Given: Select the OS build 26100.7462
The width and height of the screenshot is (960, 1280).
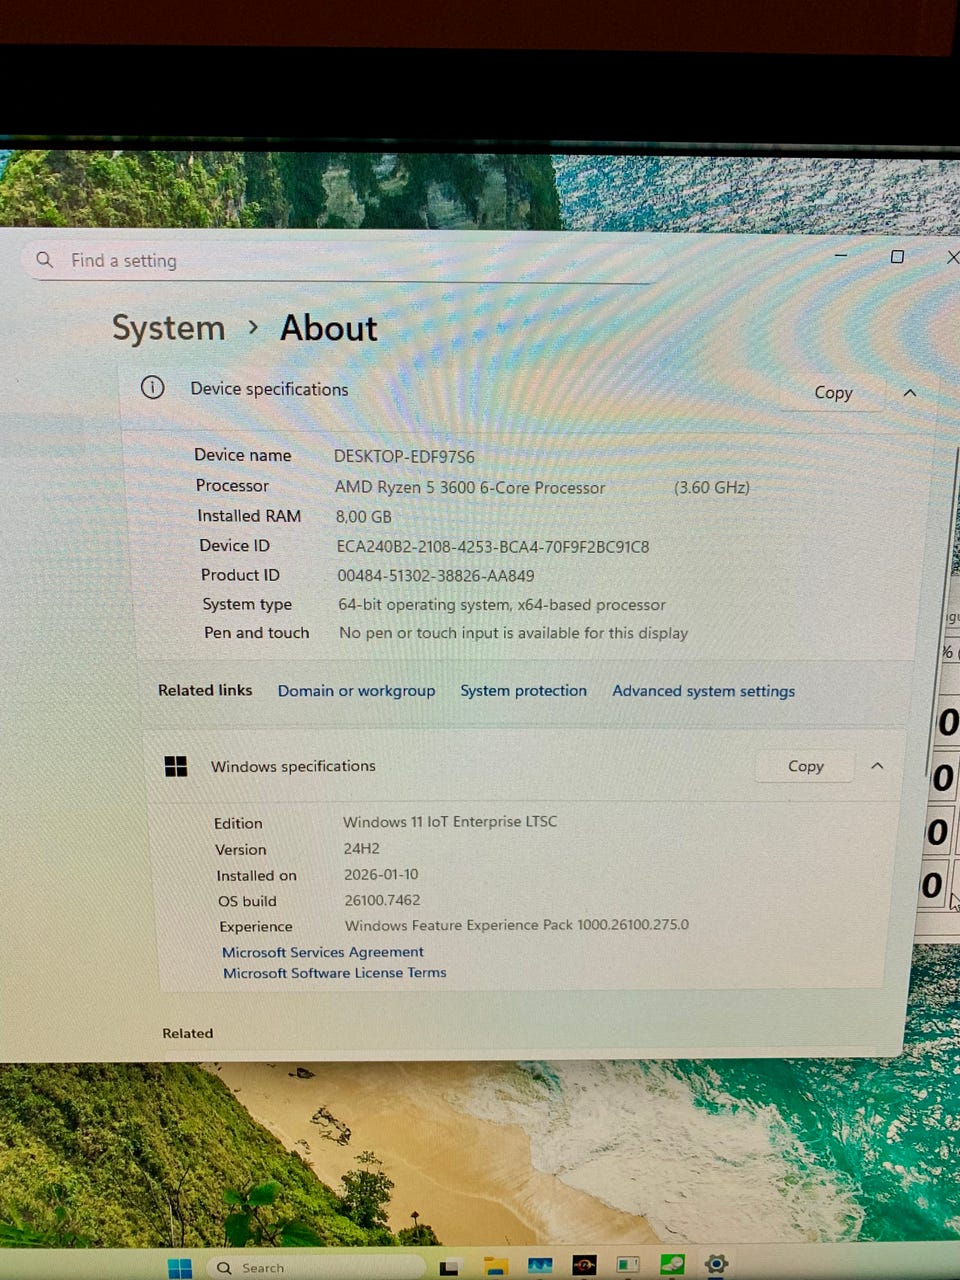Looking at the screenshot, I should click(382, 900).
